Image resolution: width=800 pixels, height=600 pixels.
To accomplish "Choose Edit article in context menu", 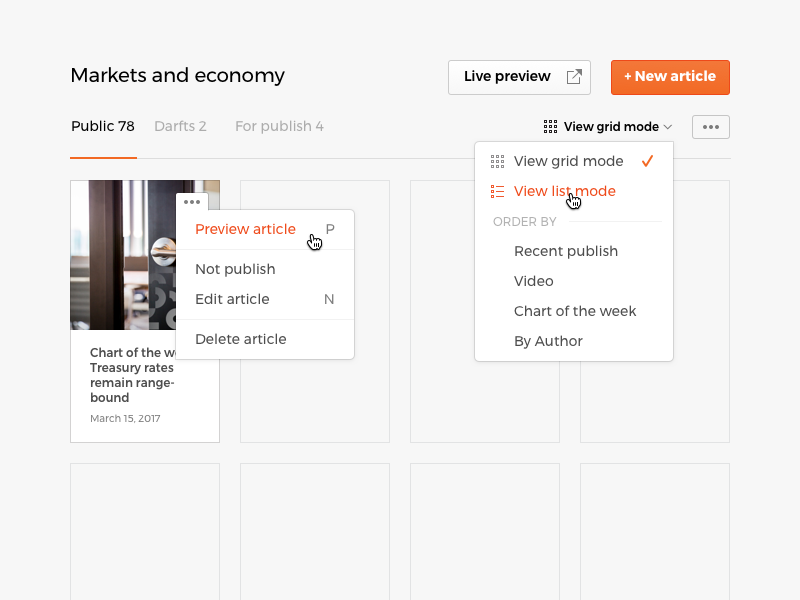I will pos(232,299).
